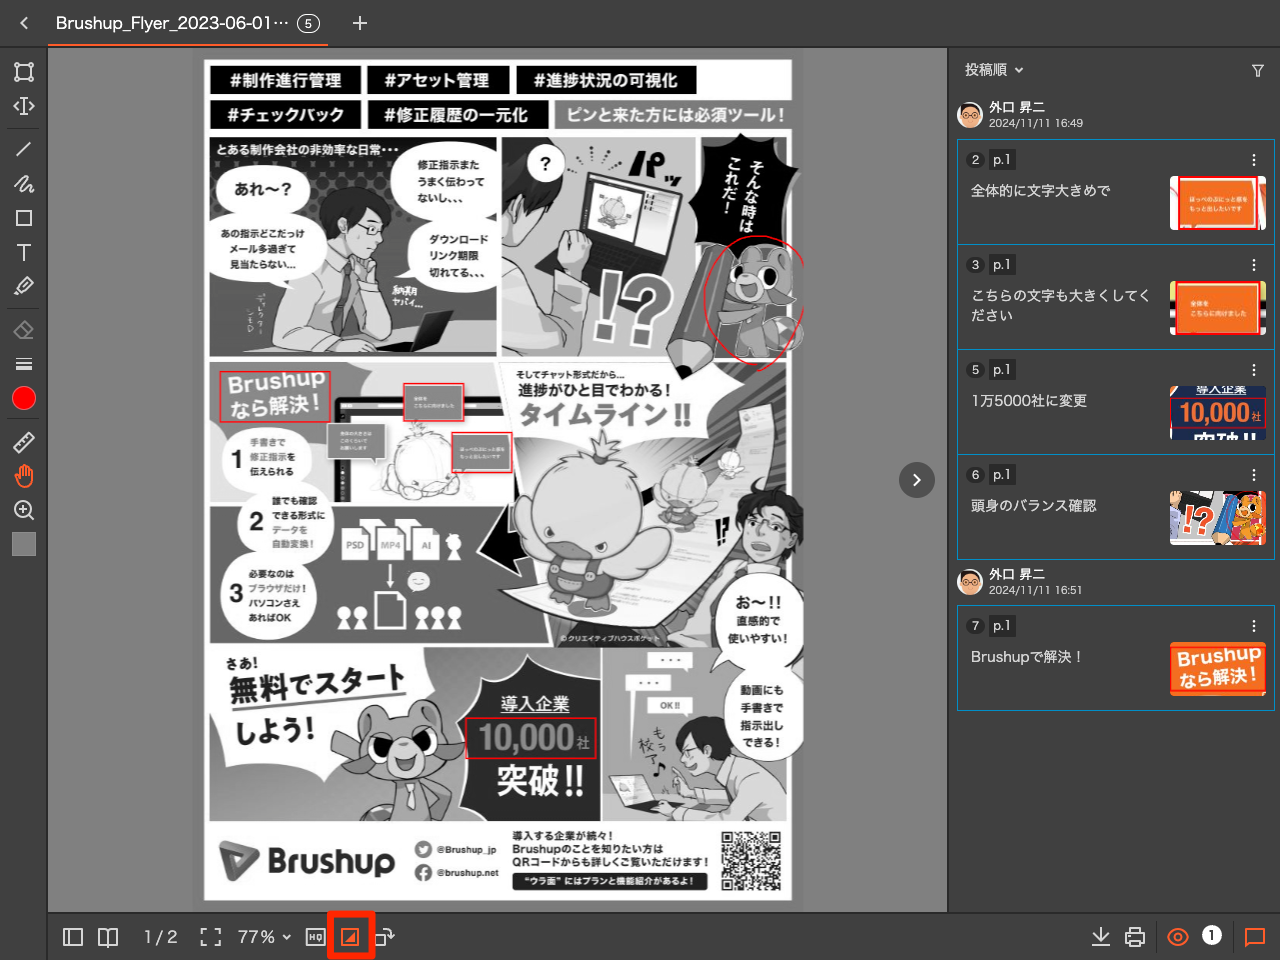This screenshot has width=1280, height=960.
Task: Toggle the left sidebar panel
Action: click(73, 937)
